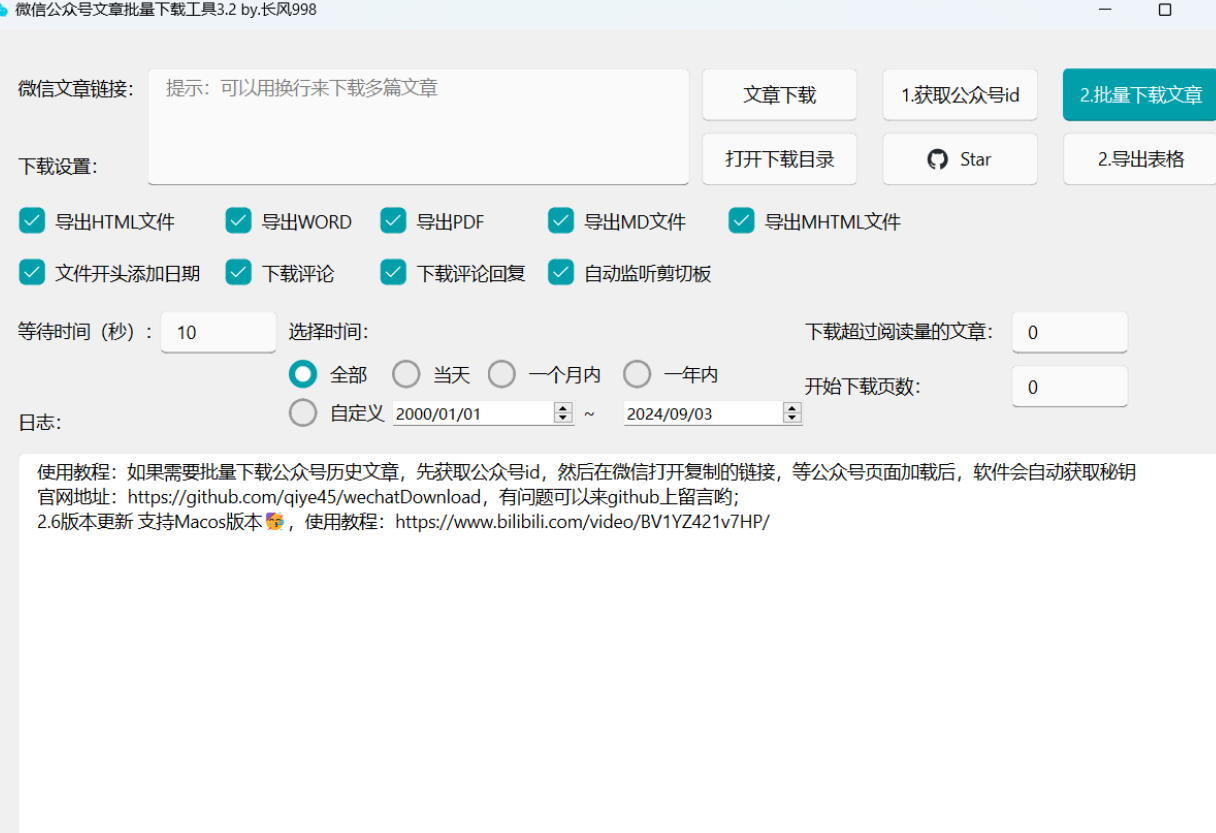The height and width of the screenshot is (833, 1216).
Task: Decrease end date 2024/09/03 with down arrow
Action: [x=792, y=418]
